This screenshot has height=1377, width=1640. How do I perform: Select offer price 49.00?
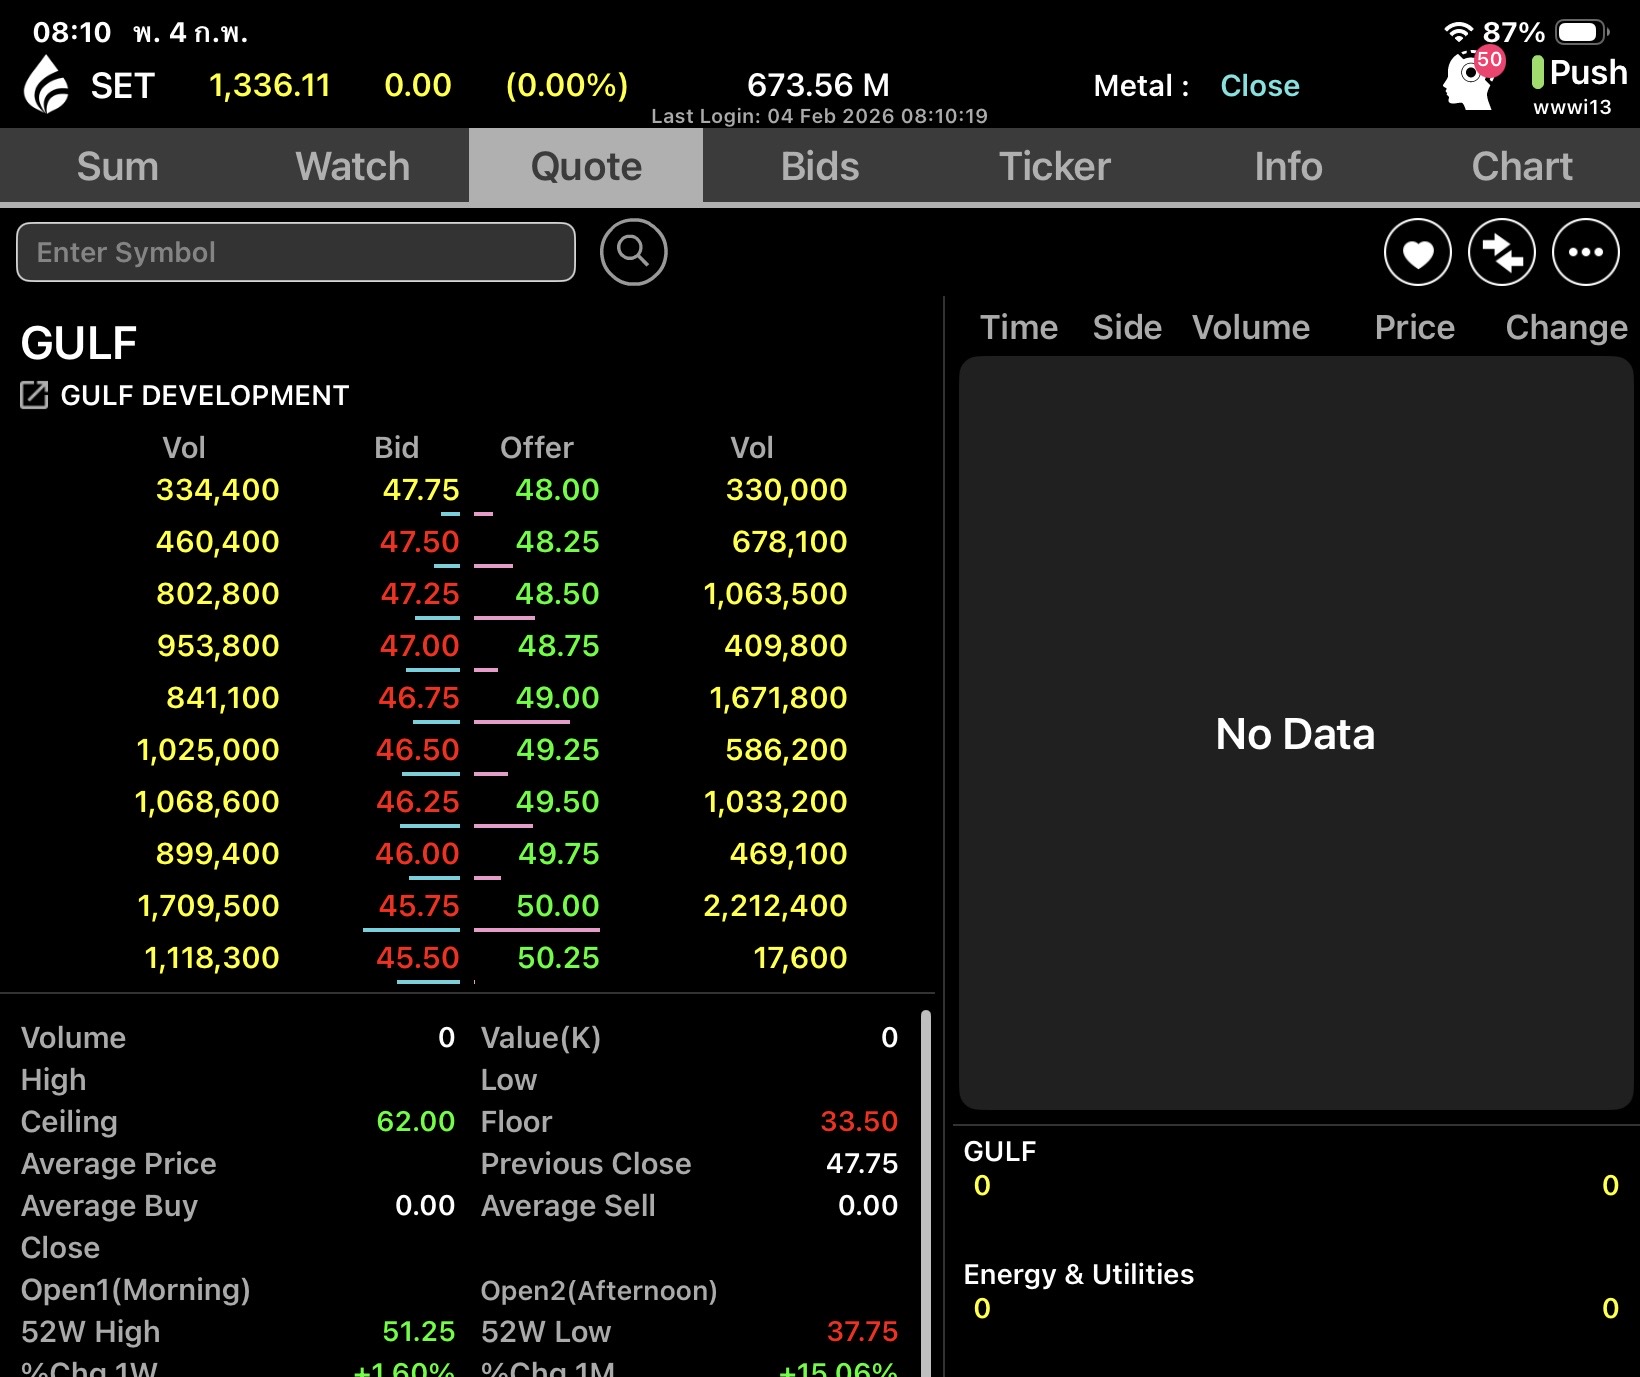click(557, 697)
